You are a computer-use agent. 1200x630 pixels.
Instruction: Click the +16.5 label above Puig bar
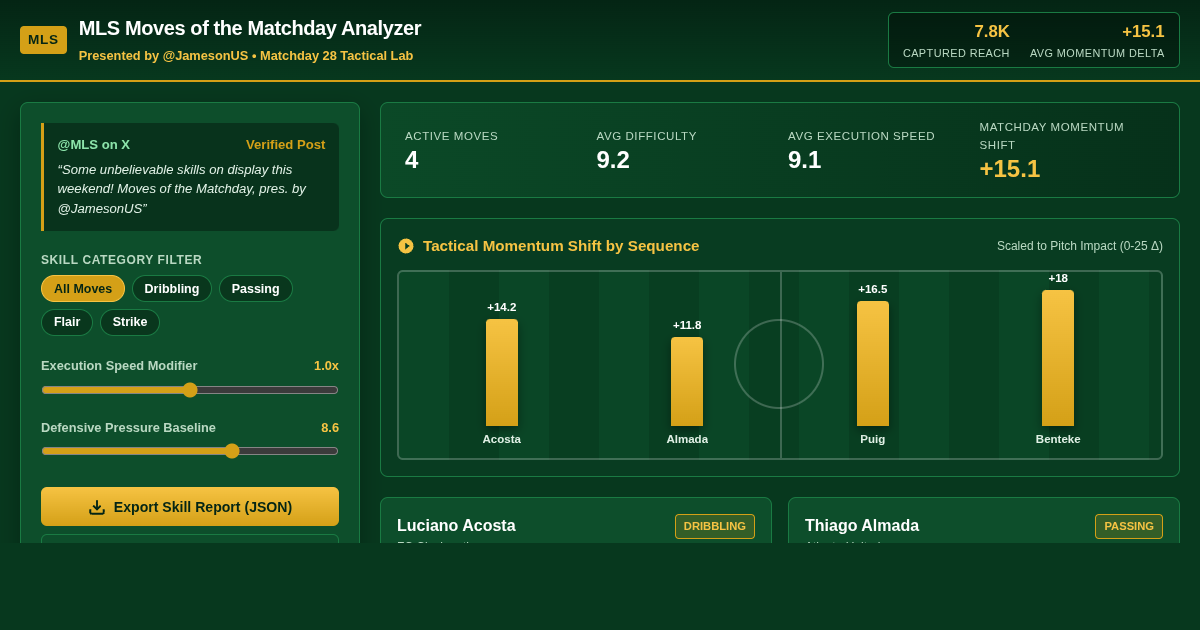point(873,289)
